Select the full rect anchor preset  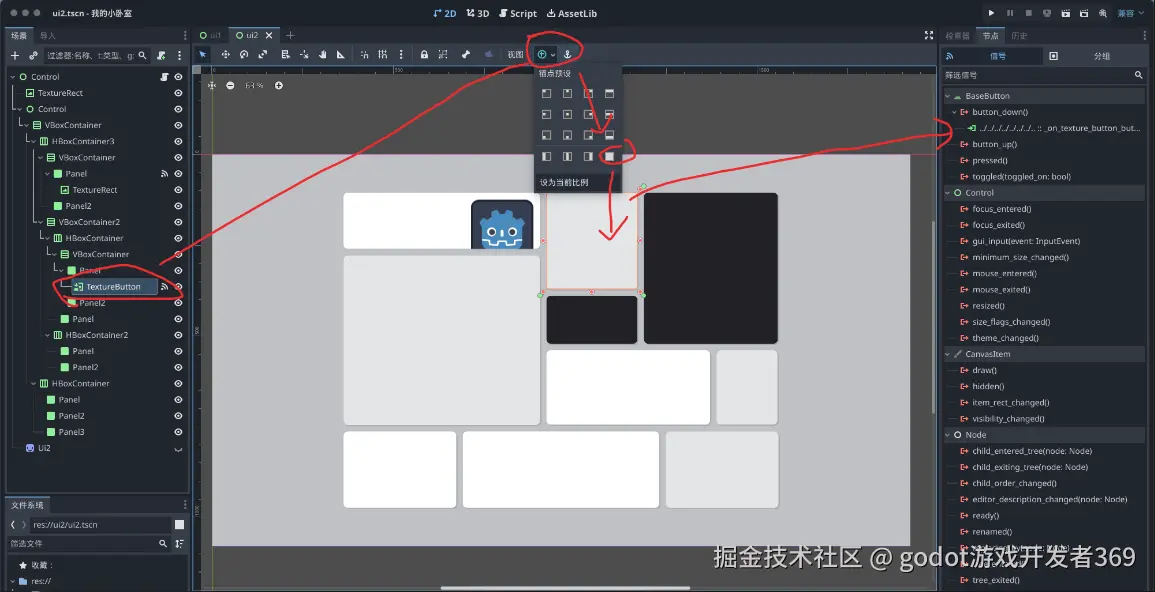[x=609, y=156]
